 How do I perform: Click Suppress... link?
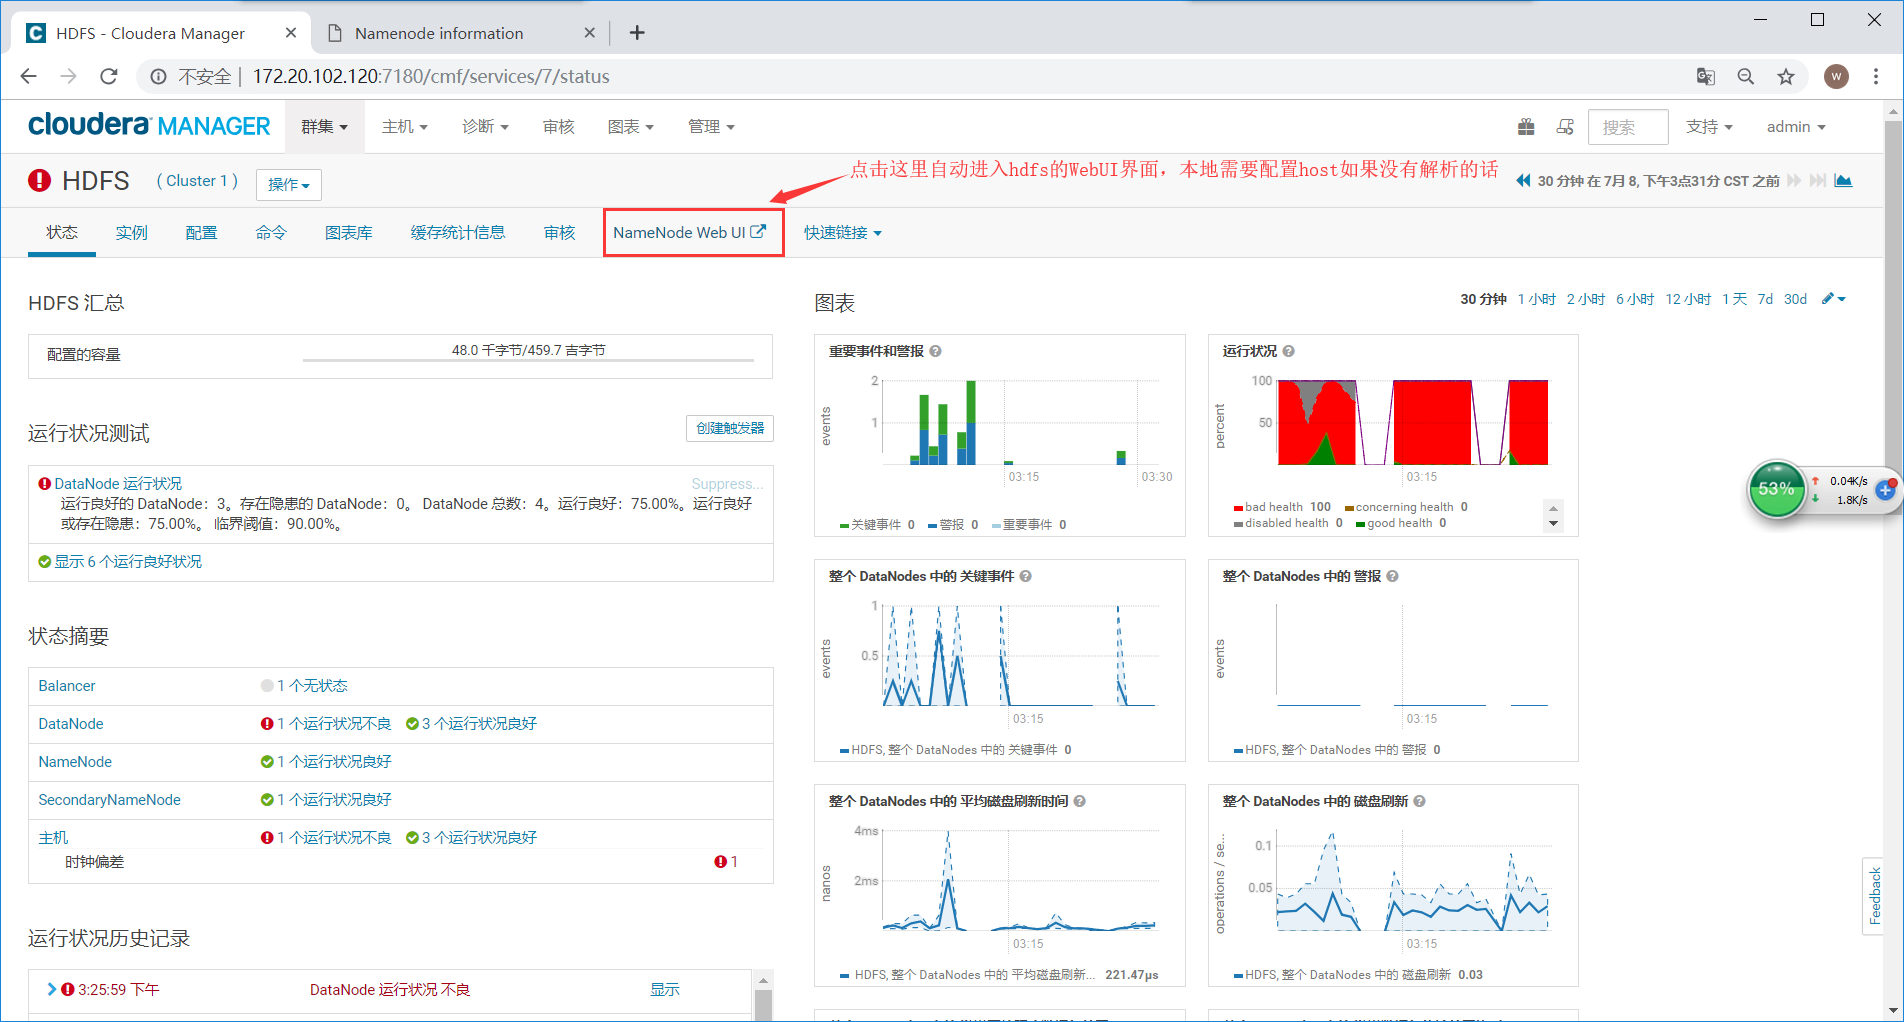(x=727, y=484)
